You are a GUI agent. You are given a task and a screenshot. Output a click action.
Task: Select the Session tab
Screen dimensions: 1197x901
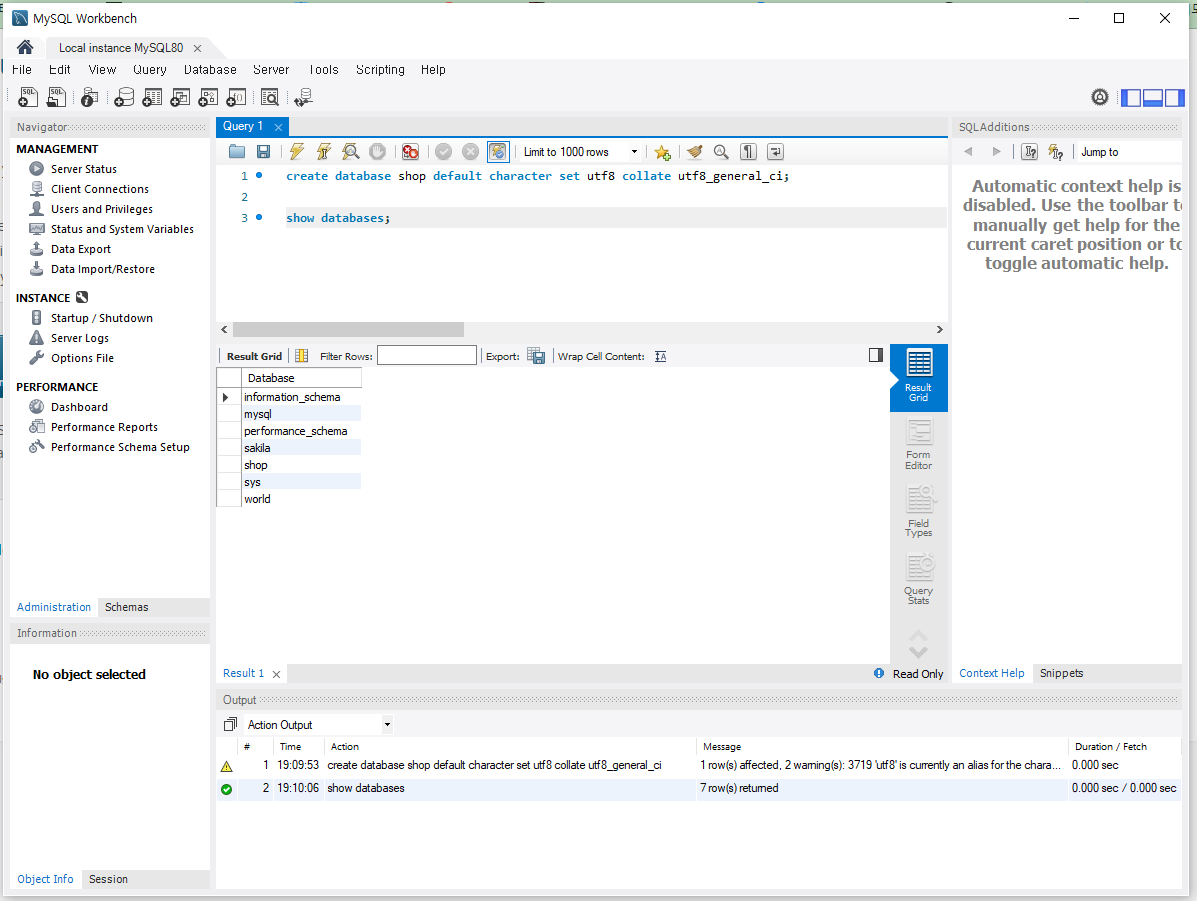[108, 879]
